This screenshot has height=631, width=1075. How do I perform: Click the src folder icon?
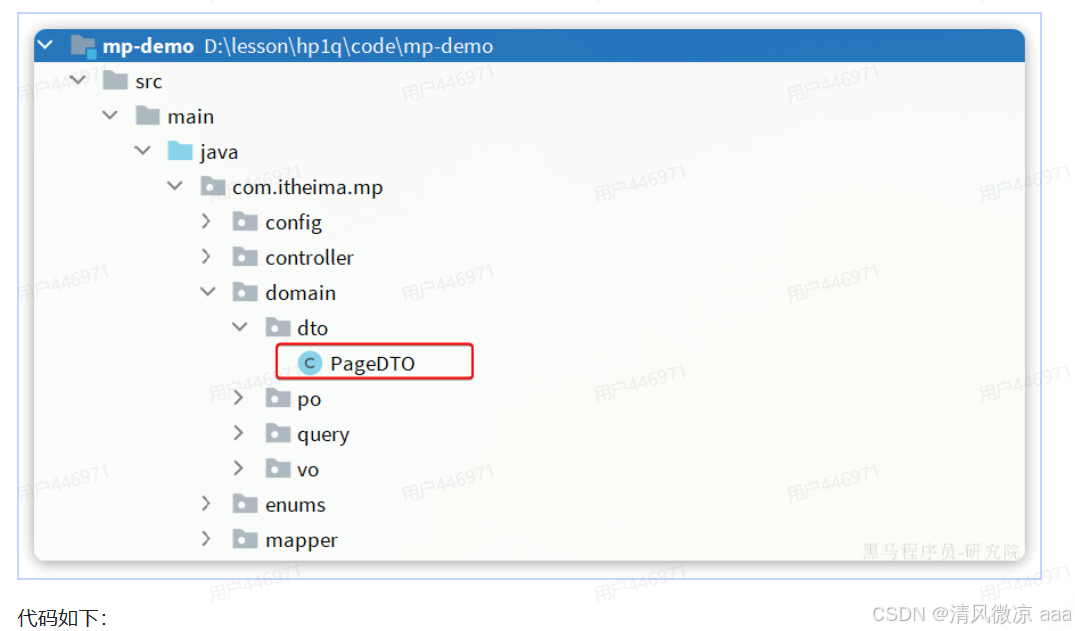pos(115,81)
